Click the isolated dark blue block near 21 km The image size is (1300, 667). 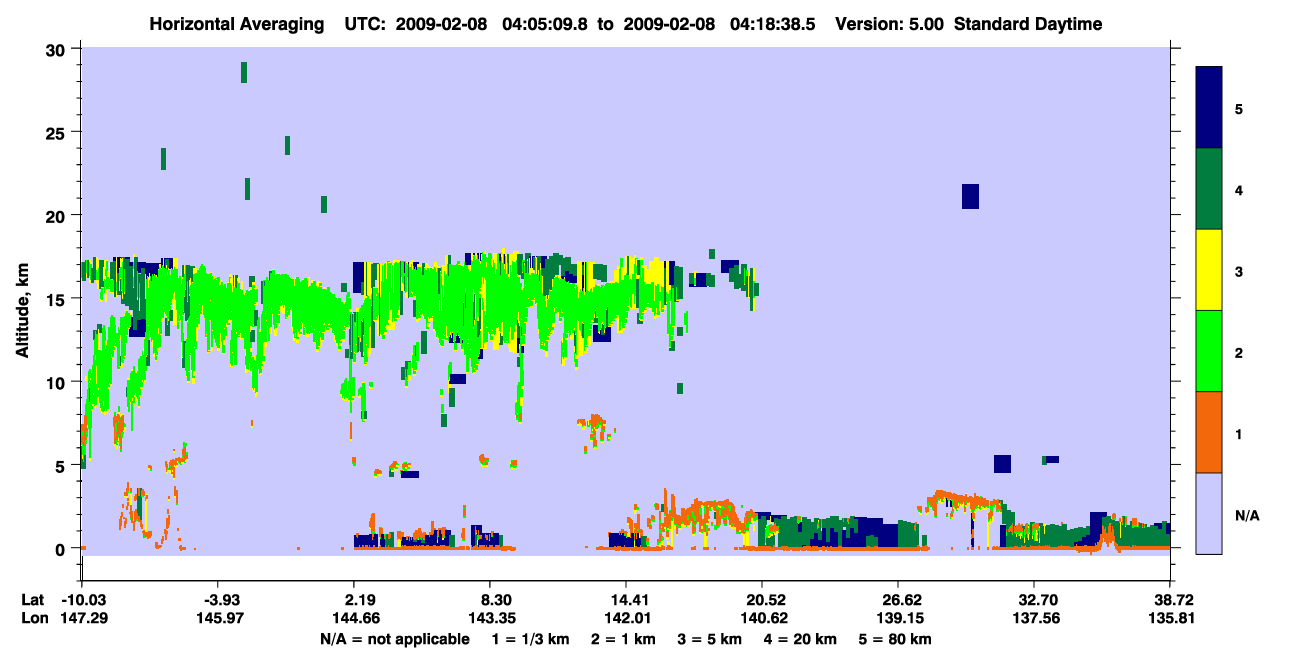(x=970, y=196)
